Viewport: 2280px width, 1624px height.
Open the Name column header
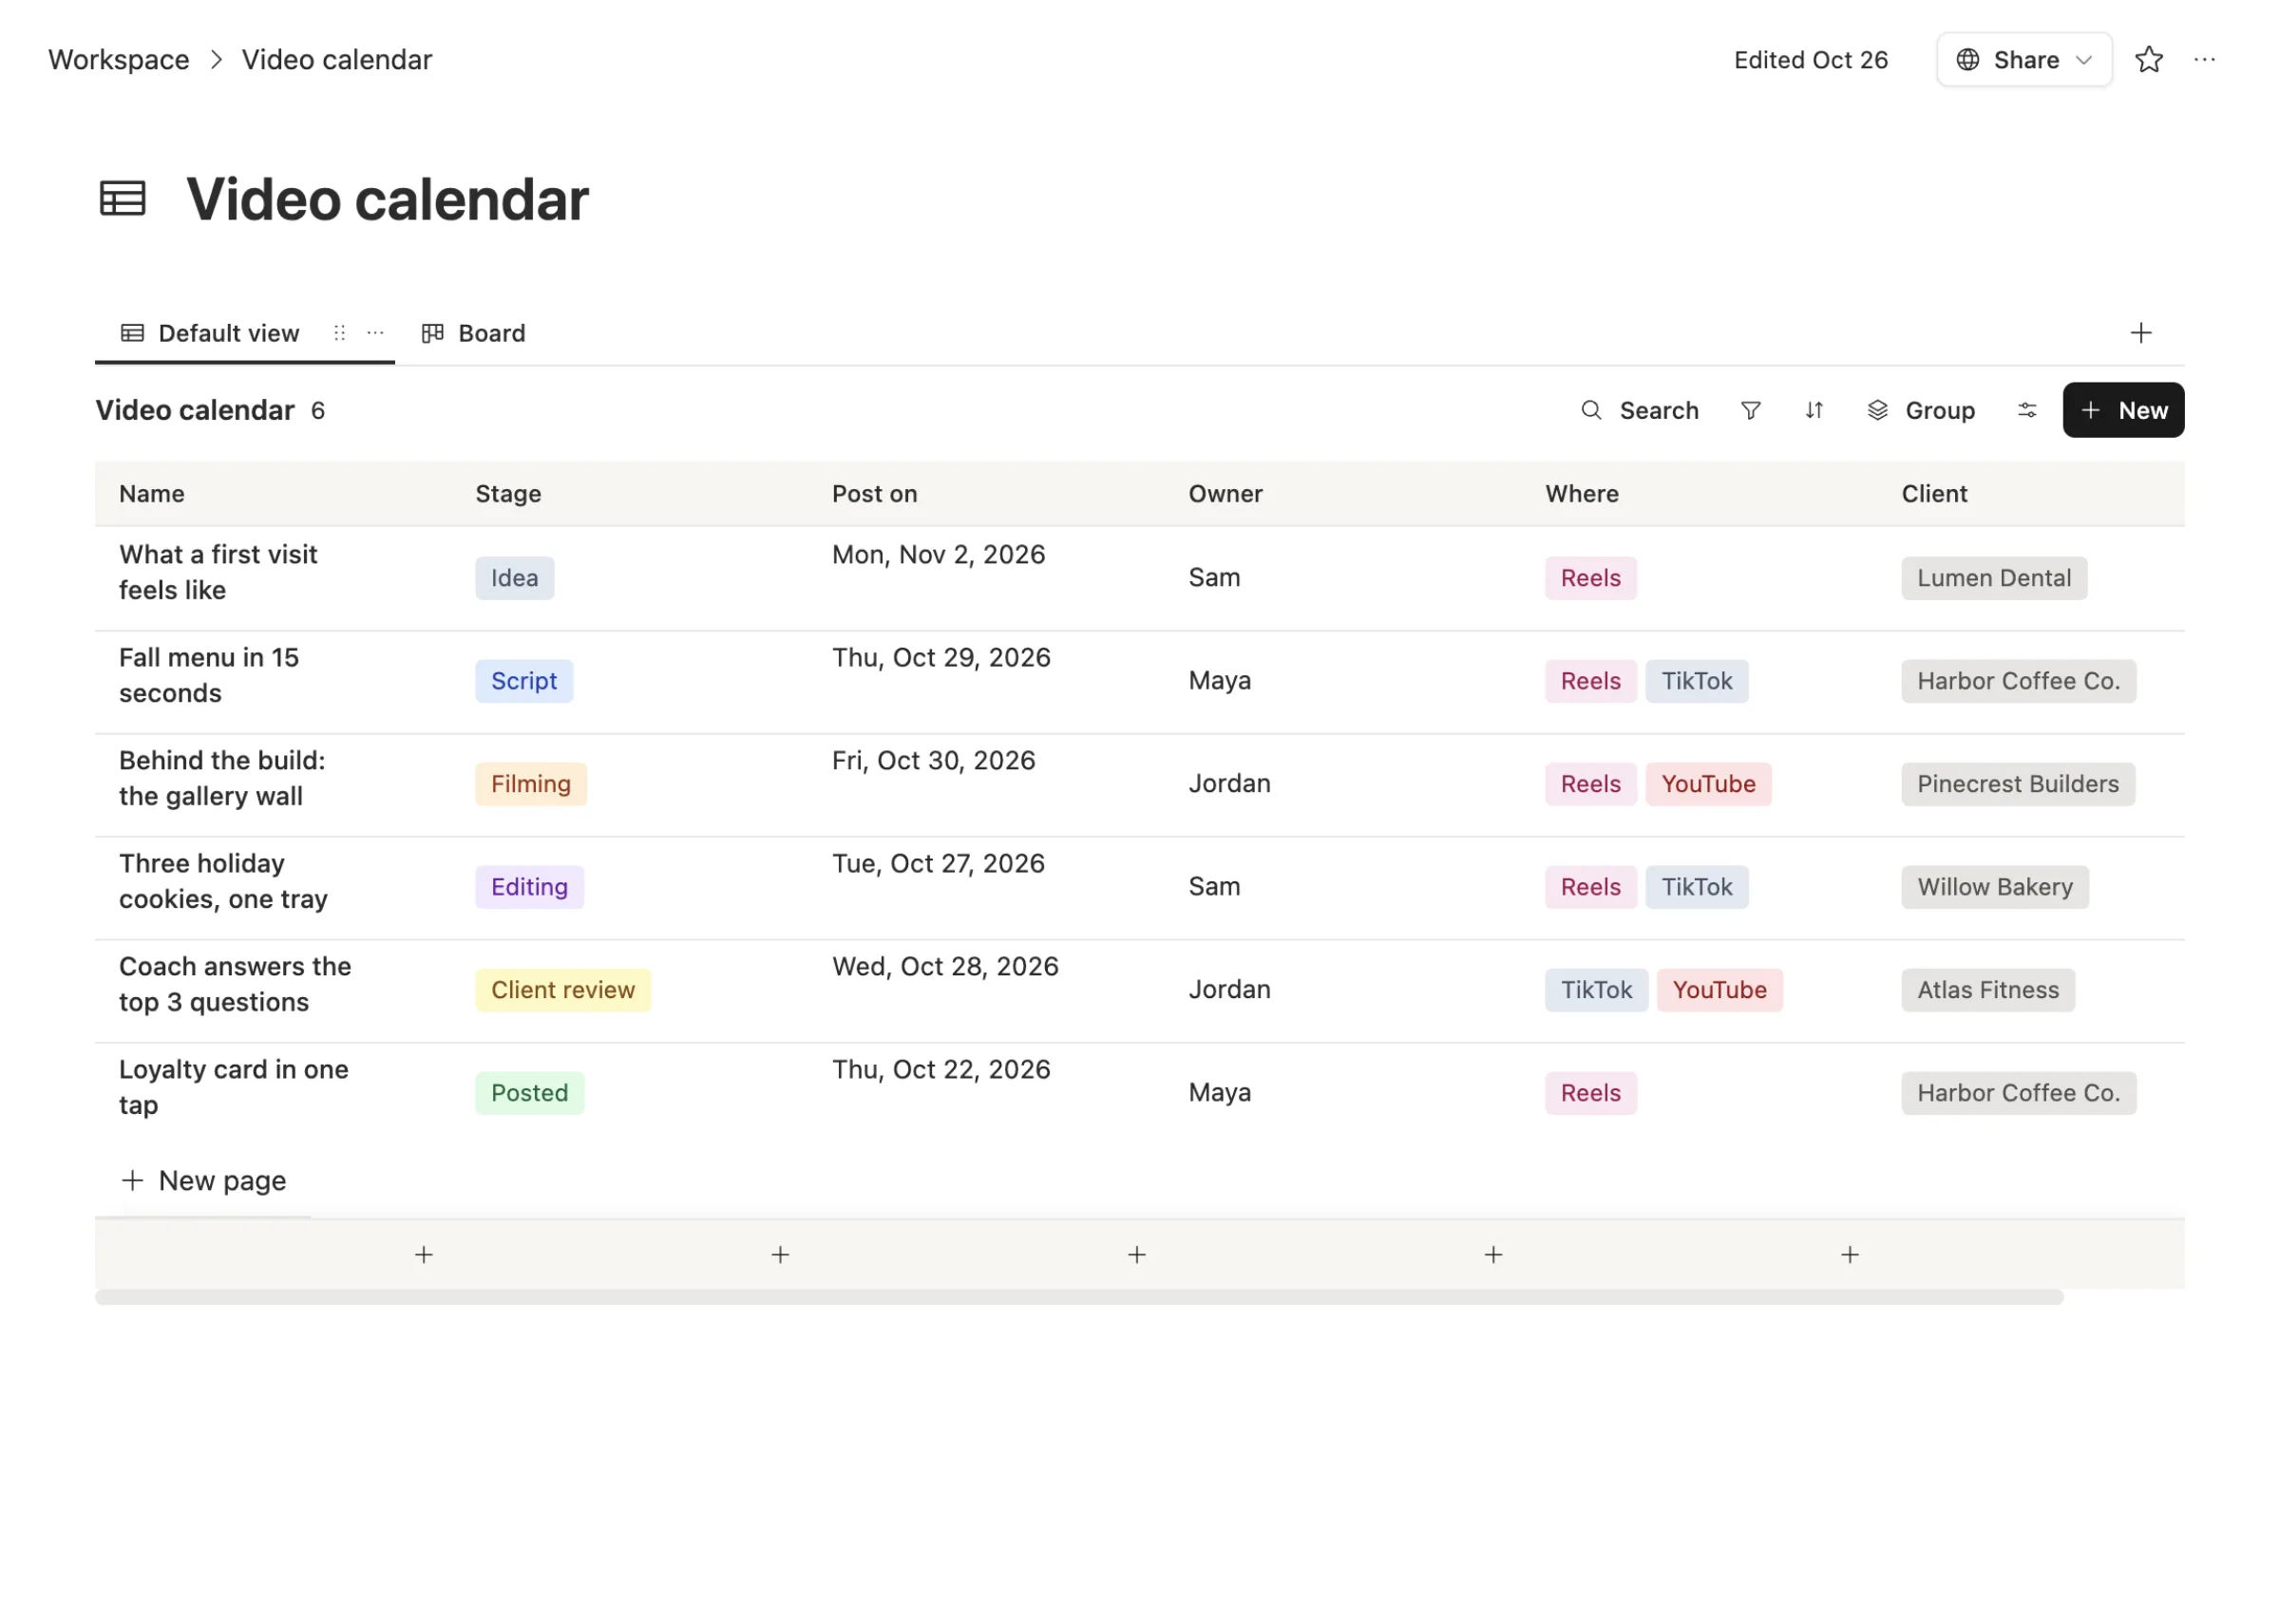tap(152, 494)
